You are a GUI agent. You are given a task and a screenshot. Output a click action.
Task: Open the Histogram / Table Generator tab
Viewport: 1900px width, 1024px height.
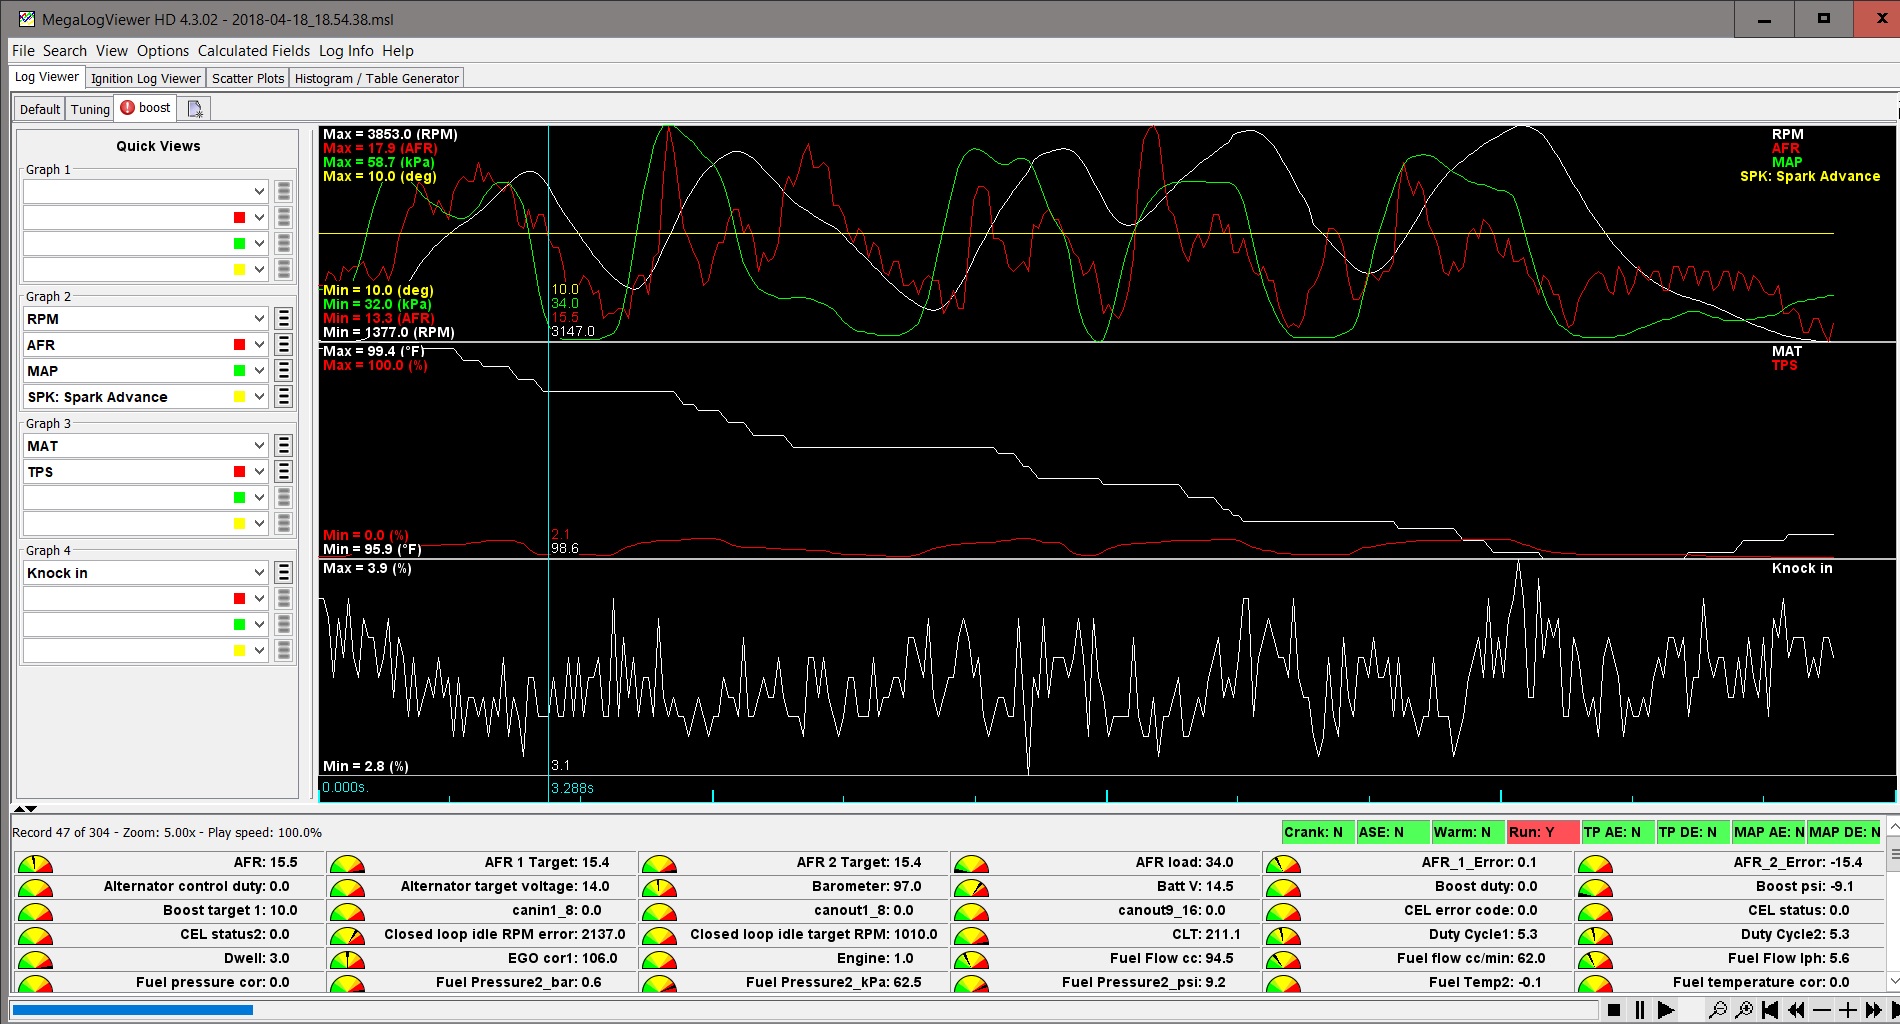(376, 78)
